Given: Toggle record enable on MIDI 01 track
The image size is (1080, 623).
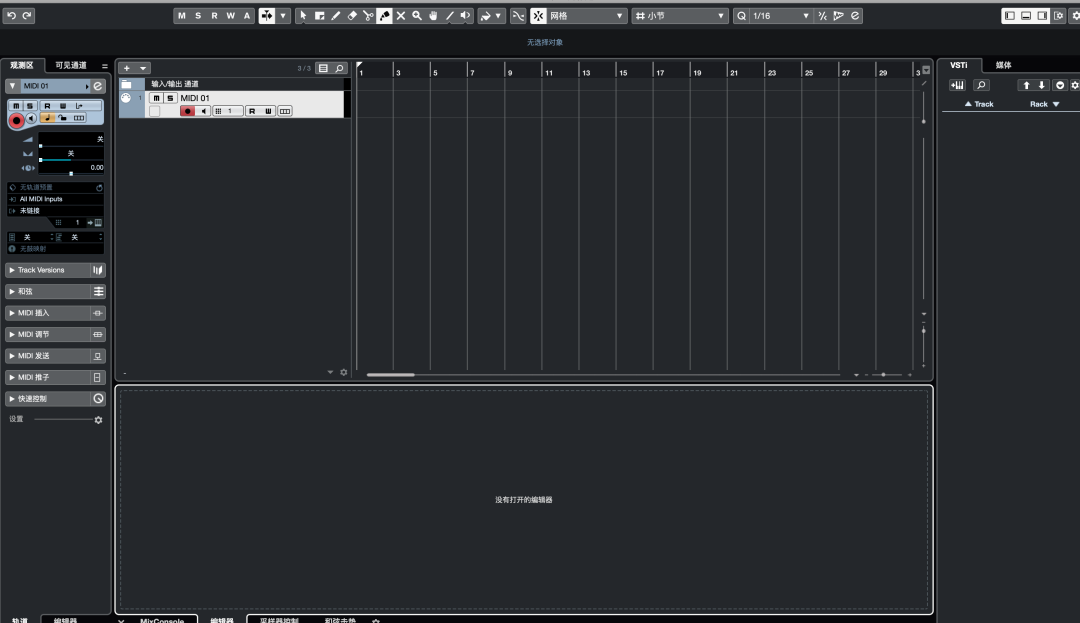Looking at the screenshot, I should (x=187, y=111).
